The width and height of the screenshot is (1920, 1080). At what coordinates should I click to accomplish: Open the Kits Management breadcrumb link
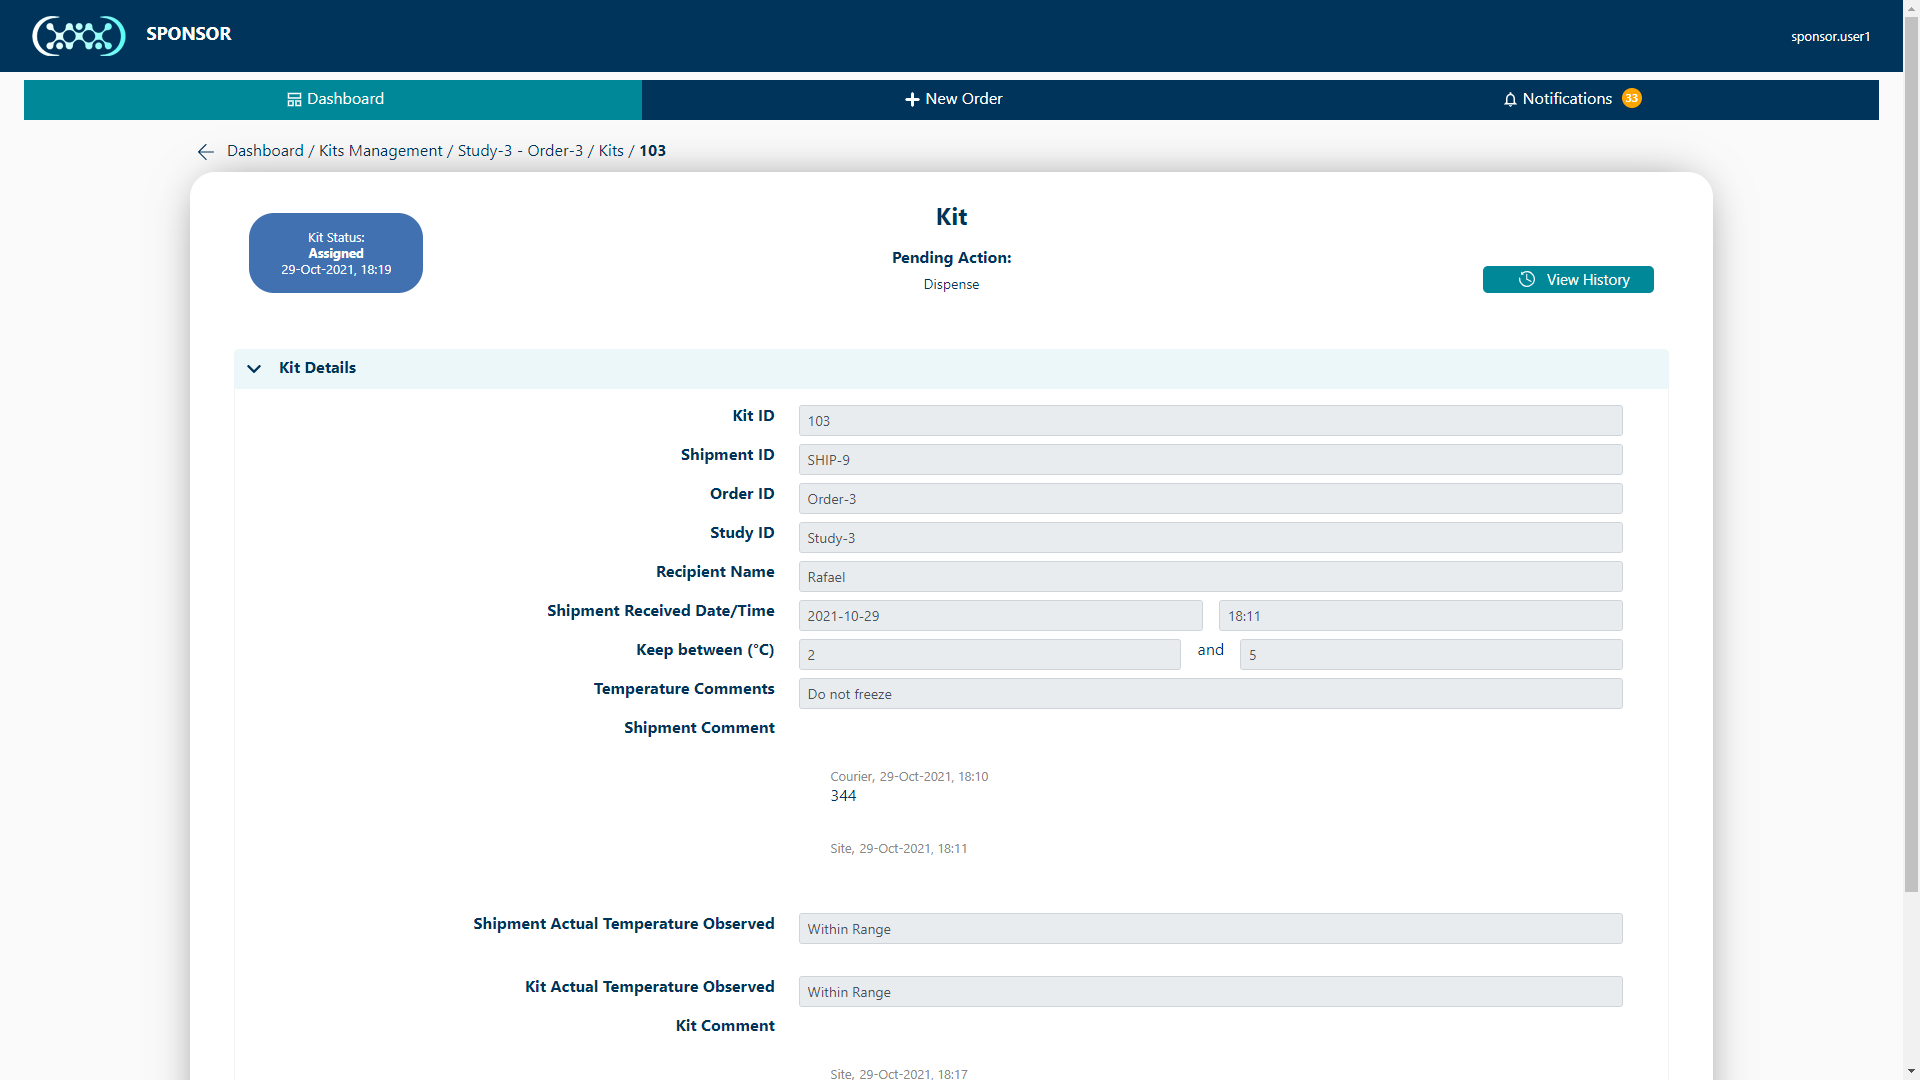380,151
